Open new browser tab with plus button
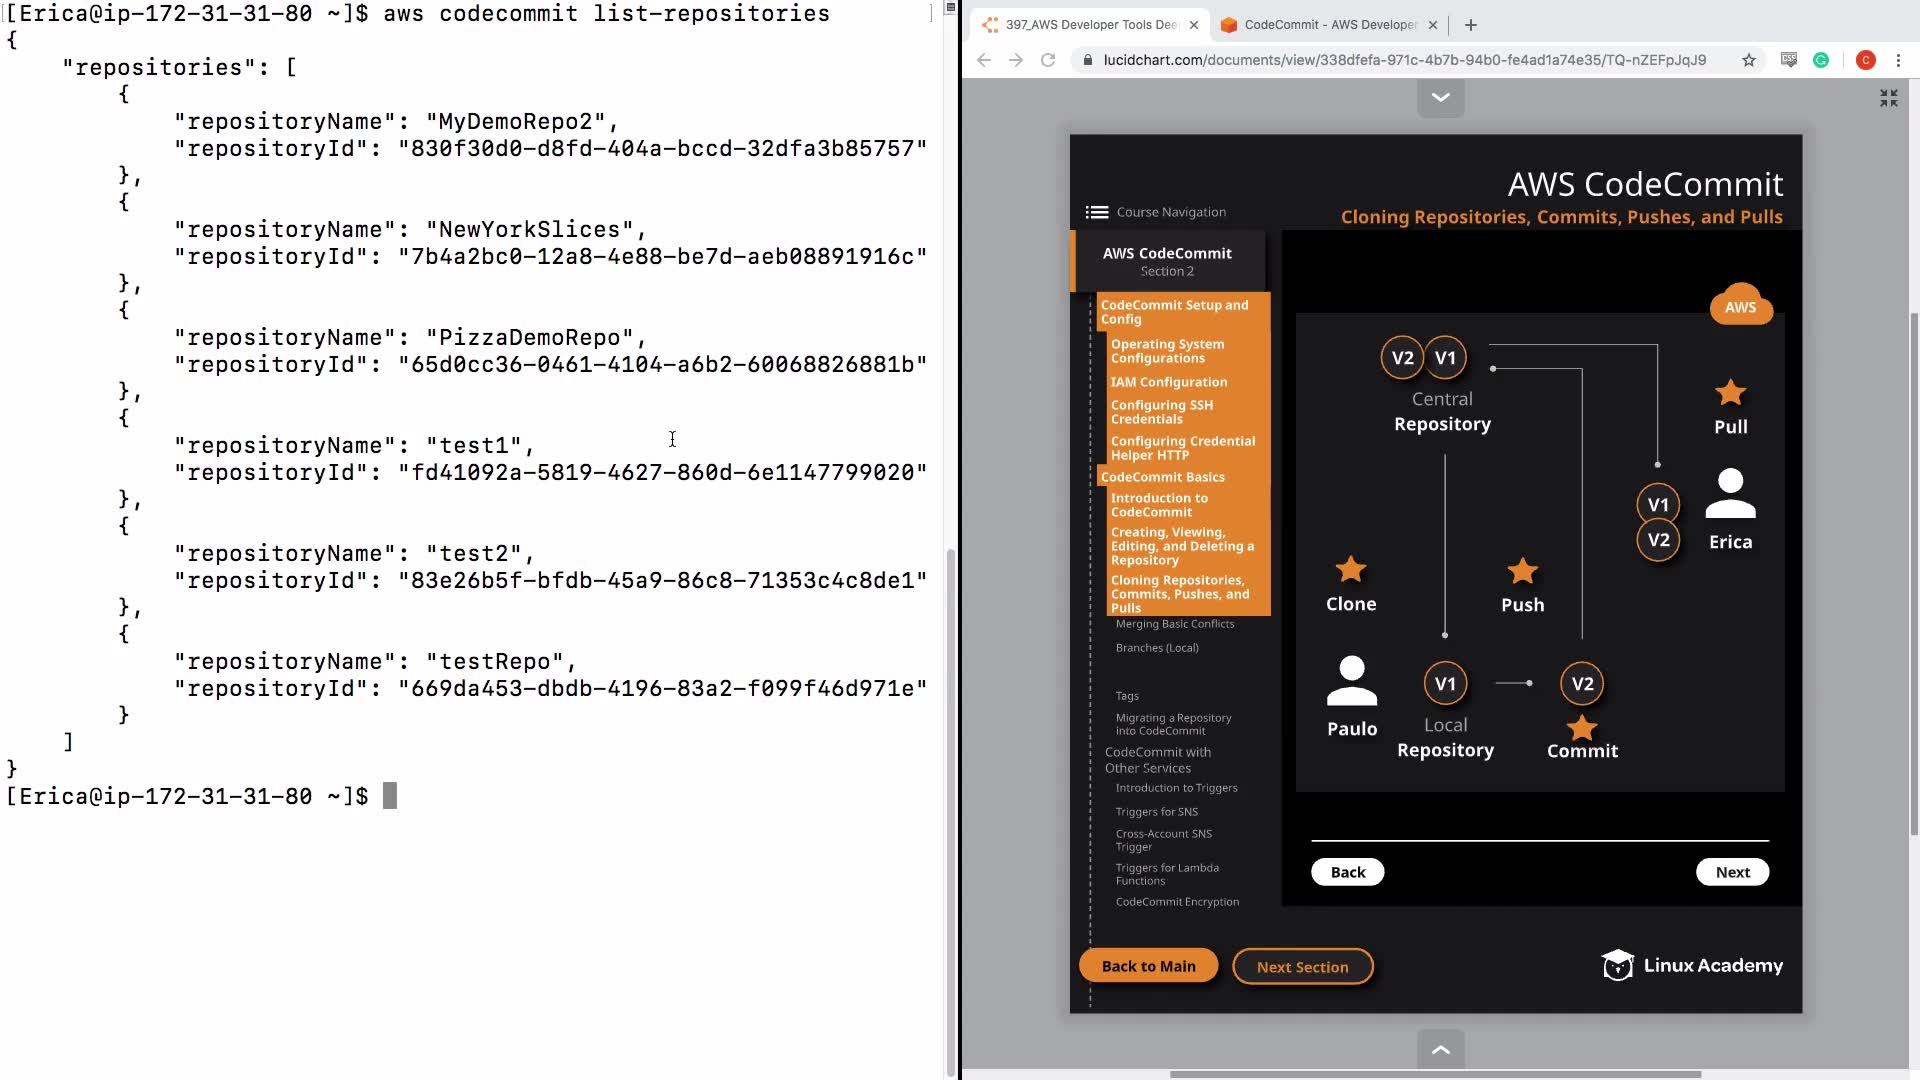Screen dimensions: 1920x1080 click(x=1470, y=25)
